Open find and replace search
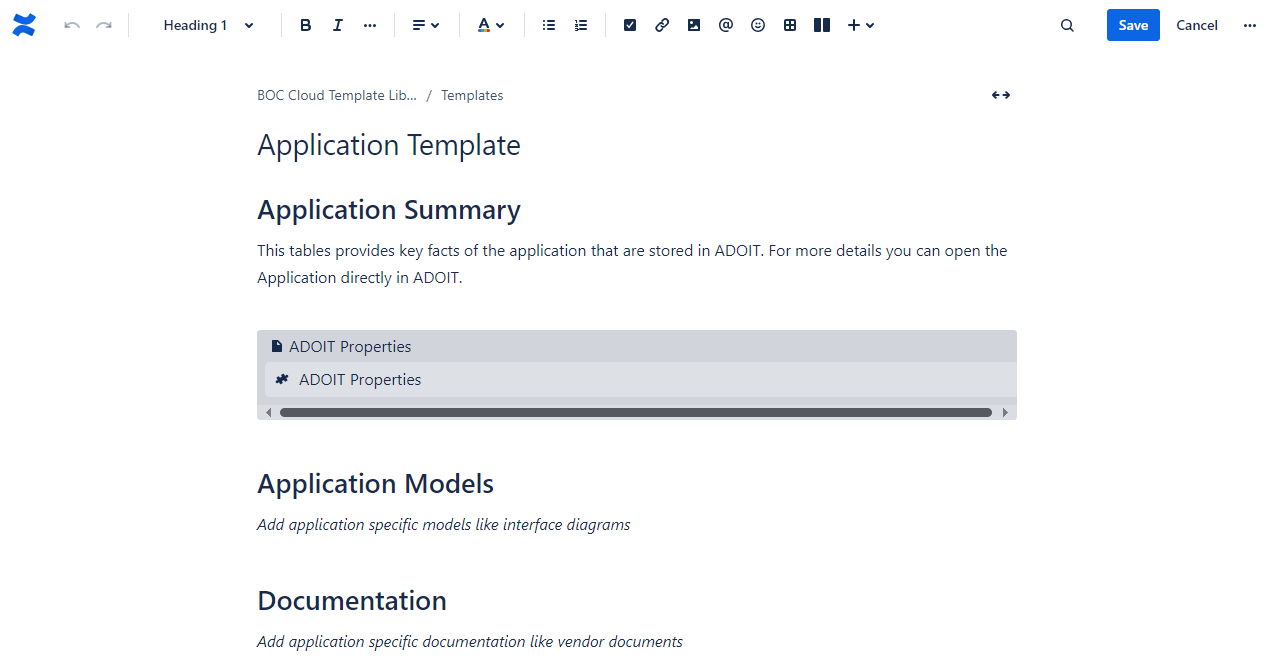1281x670 pixels. tap(1067, 25)
